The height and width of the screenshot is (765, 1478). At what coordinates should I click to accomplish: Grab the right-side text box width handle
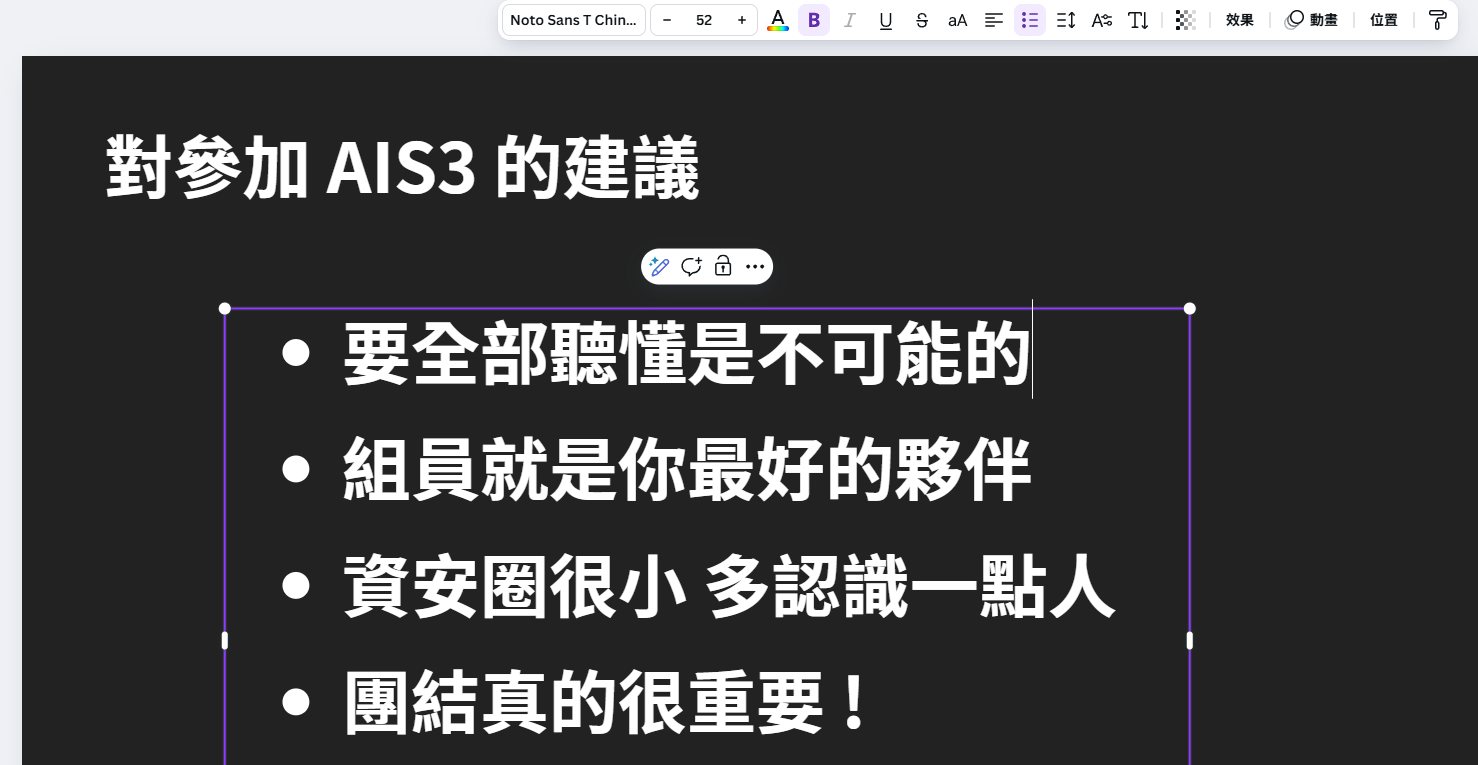pos(1189,640)
